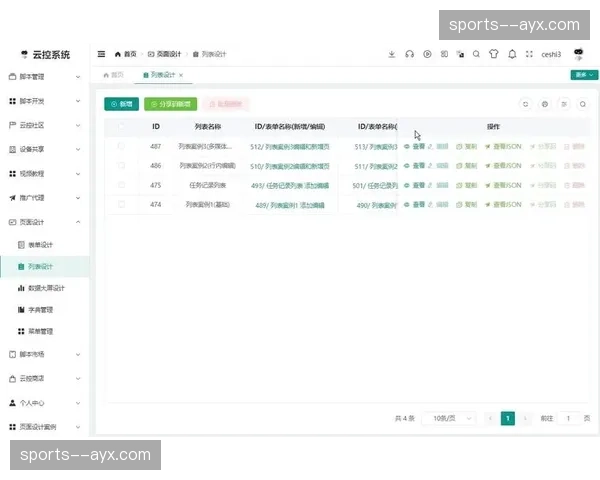Click the green 分享码新增 button
Viewport: 600px width, 480px height.
(x=171, y=104)
